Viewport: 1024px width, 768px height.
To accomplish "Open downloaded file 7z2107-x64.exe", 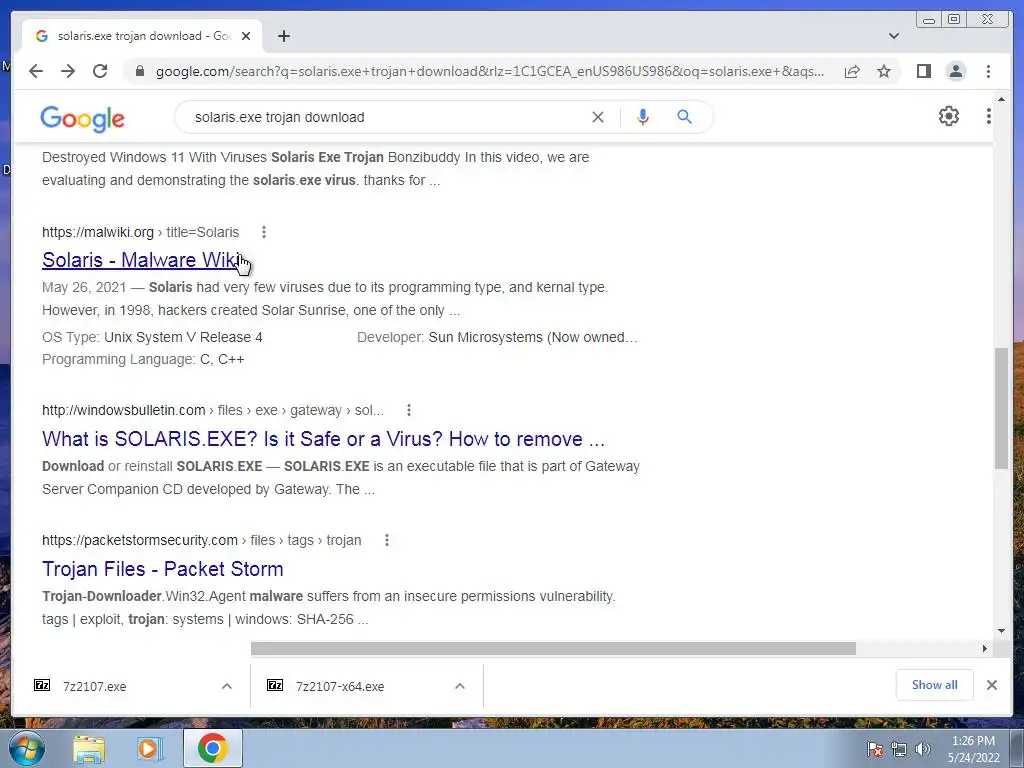I will click(340, 686).
